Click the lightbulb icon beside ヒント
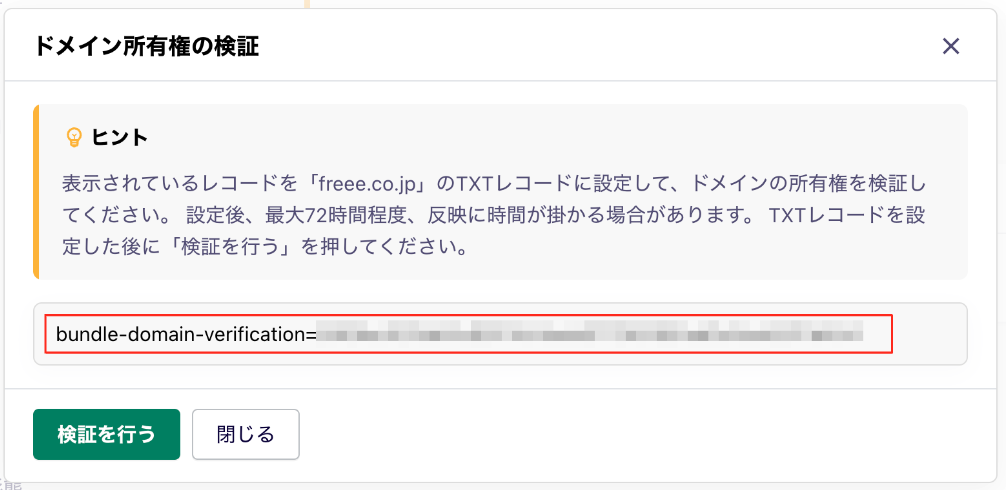This screenshot has width=1006, height=490. (x=75, y=137)
